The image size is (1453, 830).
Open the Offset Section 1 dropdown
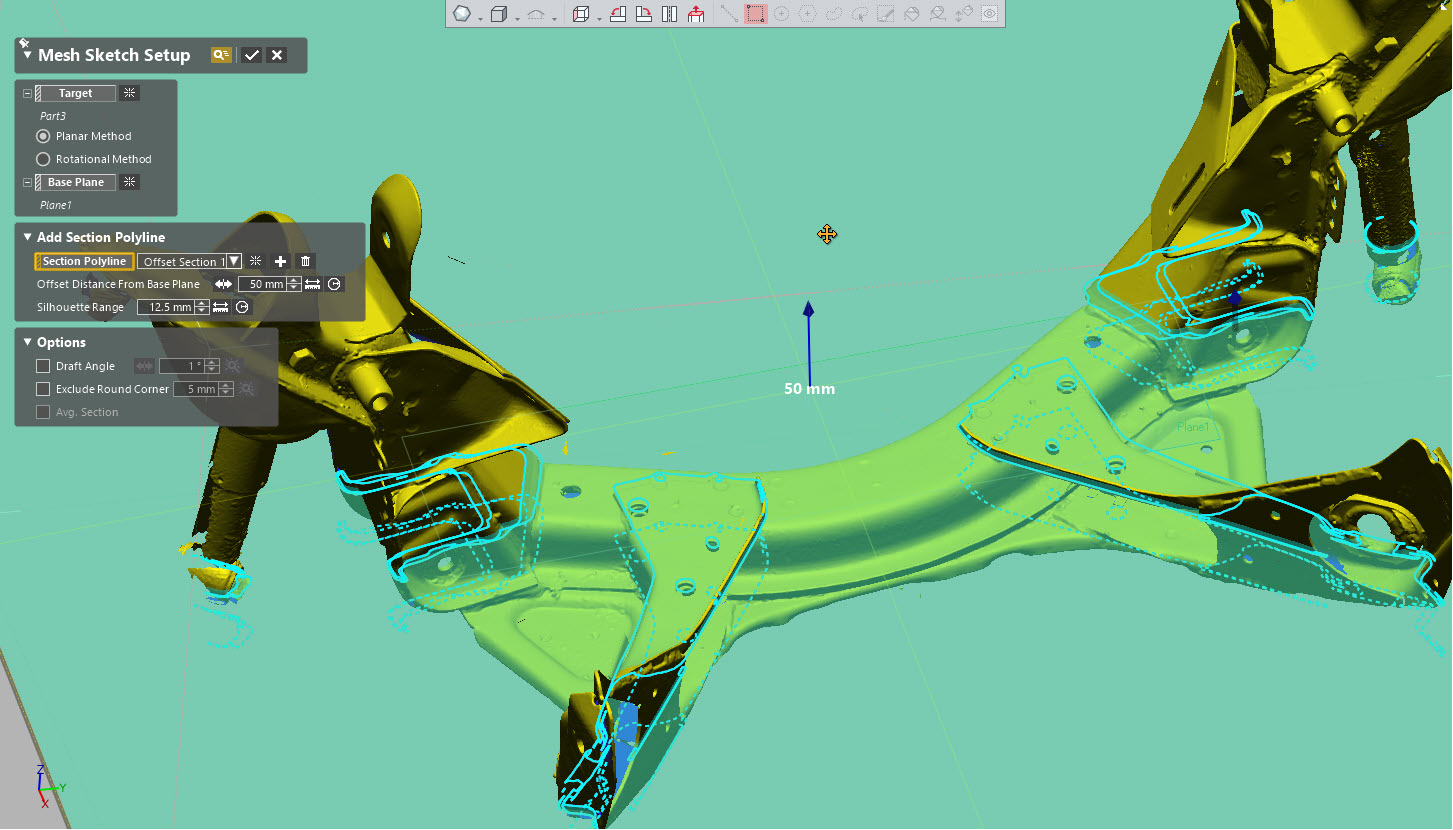tap(234, 261)
